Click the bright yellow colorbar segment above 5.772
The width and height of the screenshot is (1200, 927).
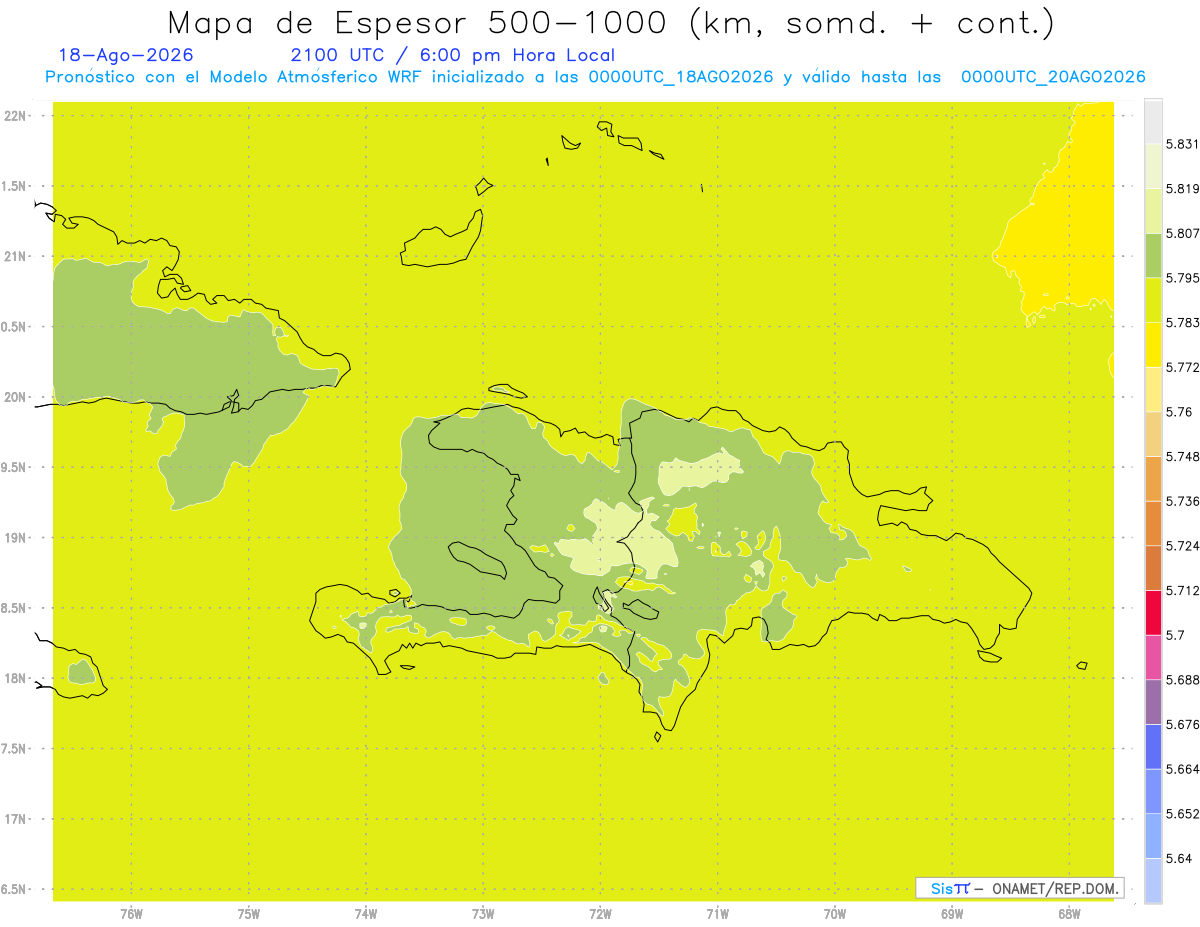point(1153,344)
